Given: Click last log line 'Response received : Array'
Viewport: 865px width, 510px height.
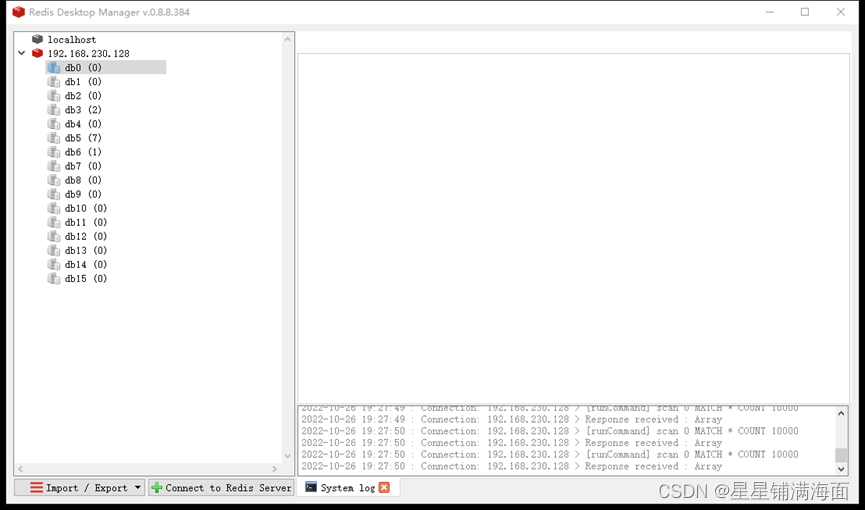Looking at the screenshot, I should pyautogui.click(x=654, y=466).
